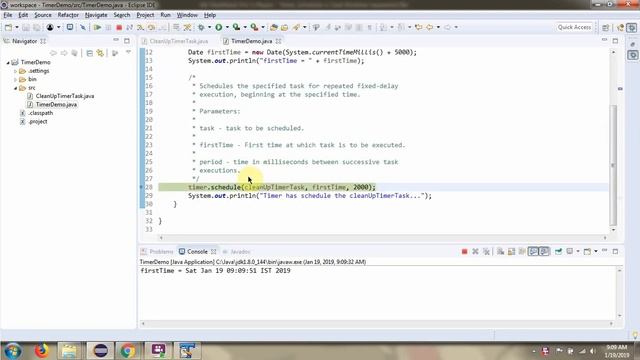Image resolution: width=640 pixels, height=360 pixels.
Task: Open the Navigate menu
Action: [96, 15]
